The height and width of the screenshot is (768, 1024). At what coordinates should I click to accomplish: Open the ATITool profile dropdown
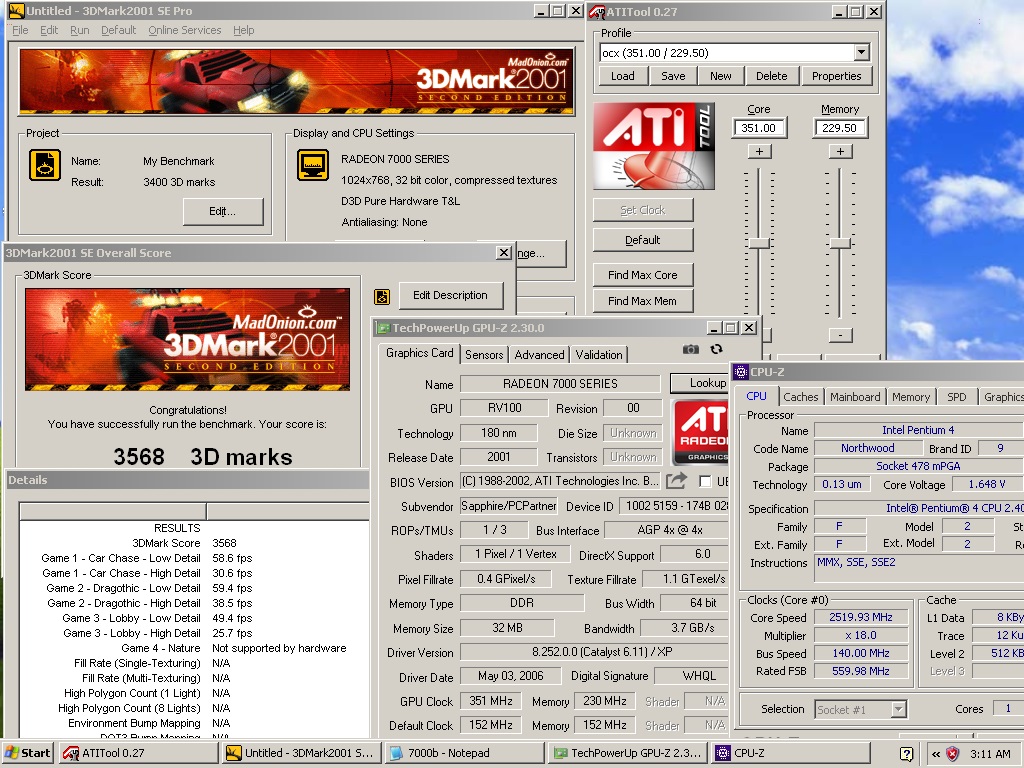861,52
